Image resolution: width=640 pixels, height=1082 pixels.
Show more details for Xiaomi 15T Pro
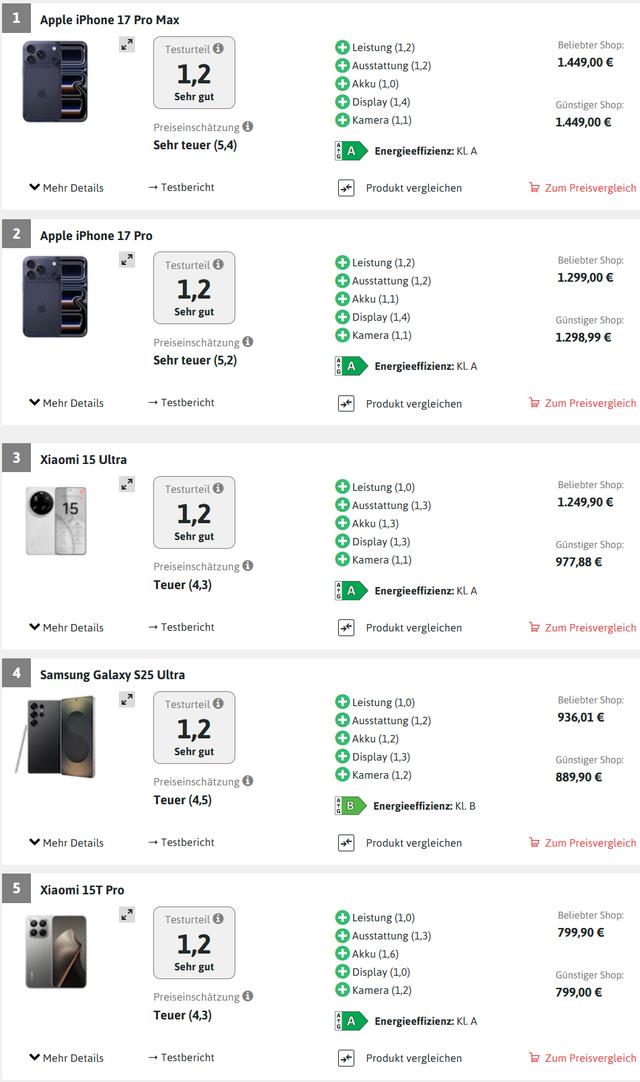[x=67, y=1058]
